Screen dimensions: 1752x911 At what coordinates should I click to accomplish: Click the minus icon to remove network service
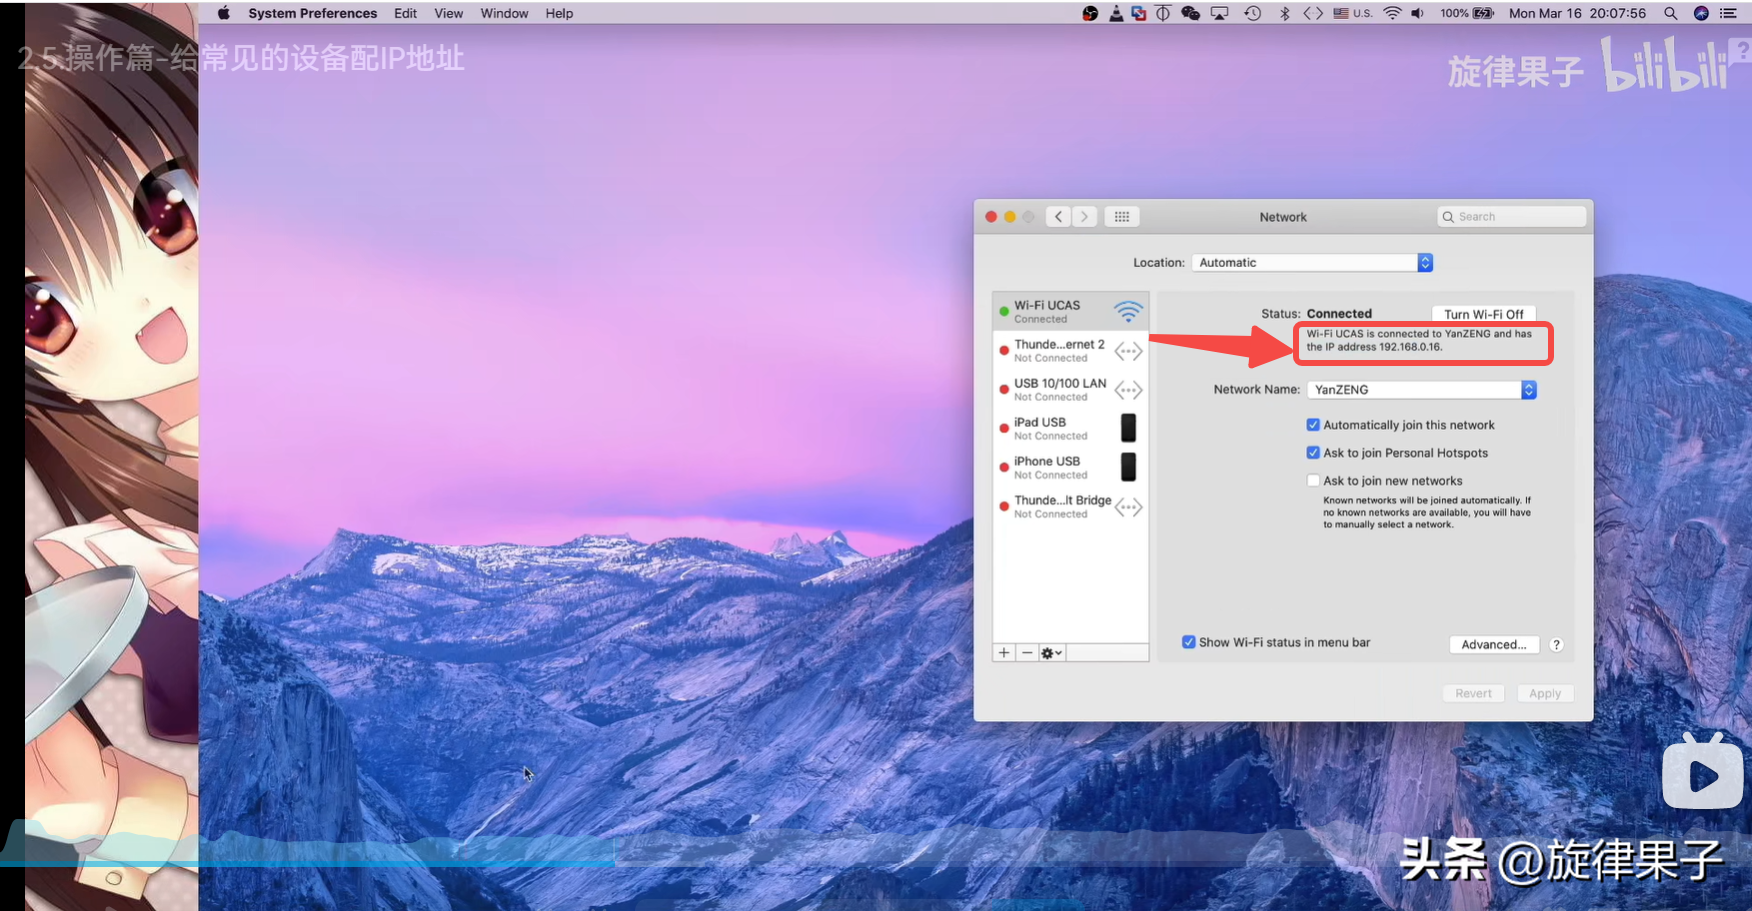(1027, 653)
